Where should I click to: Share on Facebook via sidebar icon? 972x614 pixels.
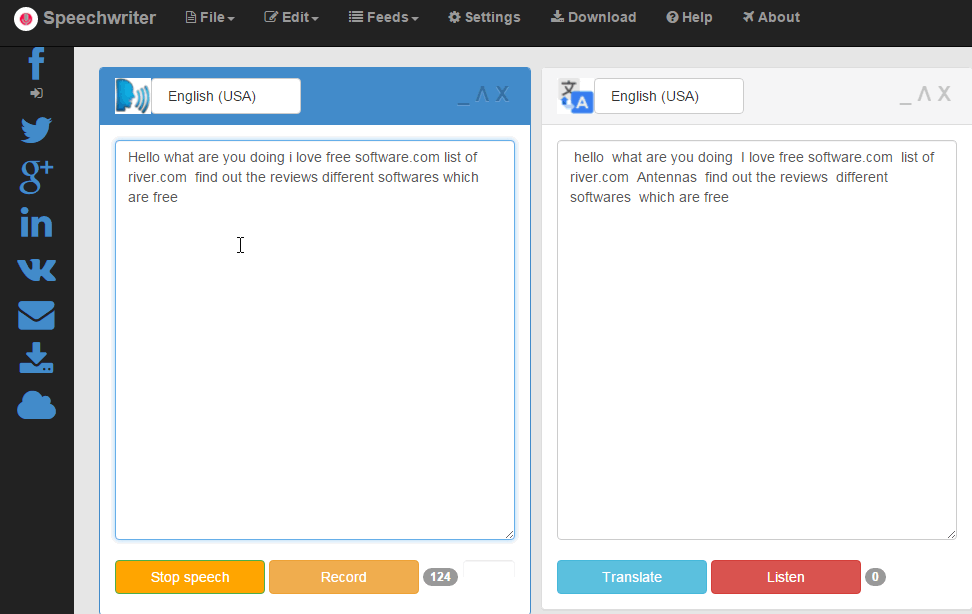(x=37, y=64)
